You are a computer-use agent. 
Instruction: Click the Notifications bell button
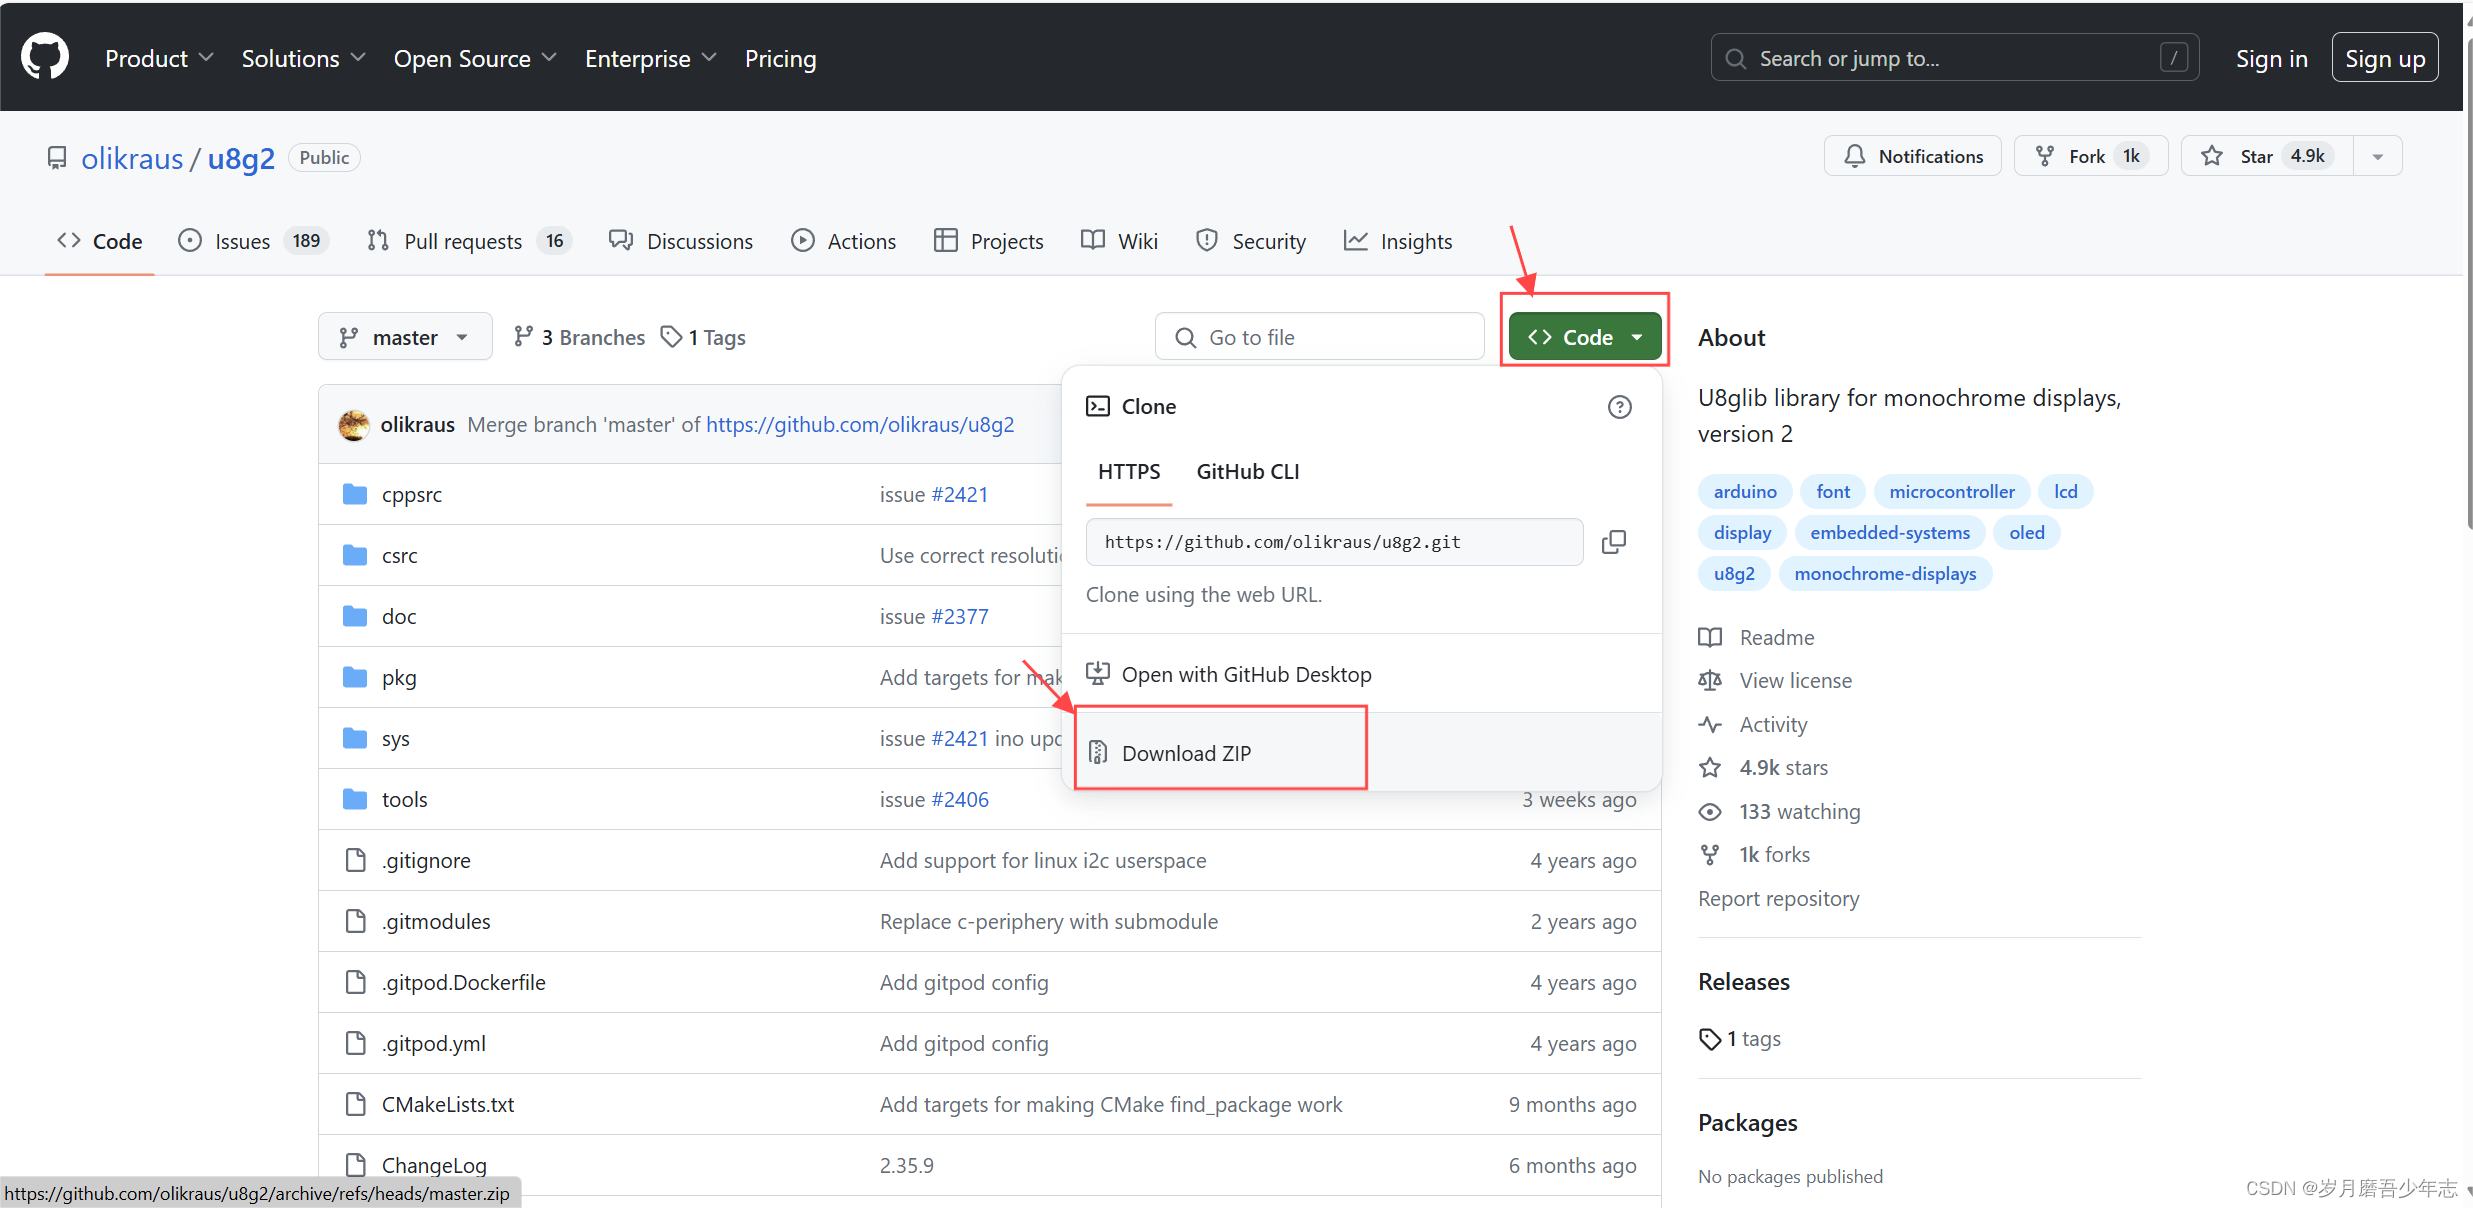click(x=1912, y=156)
